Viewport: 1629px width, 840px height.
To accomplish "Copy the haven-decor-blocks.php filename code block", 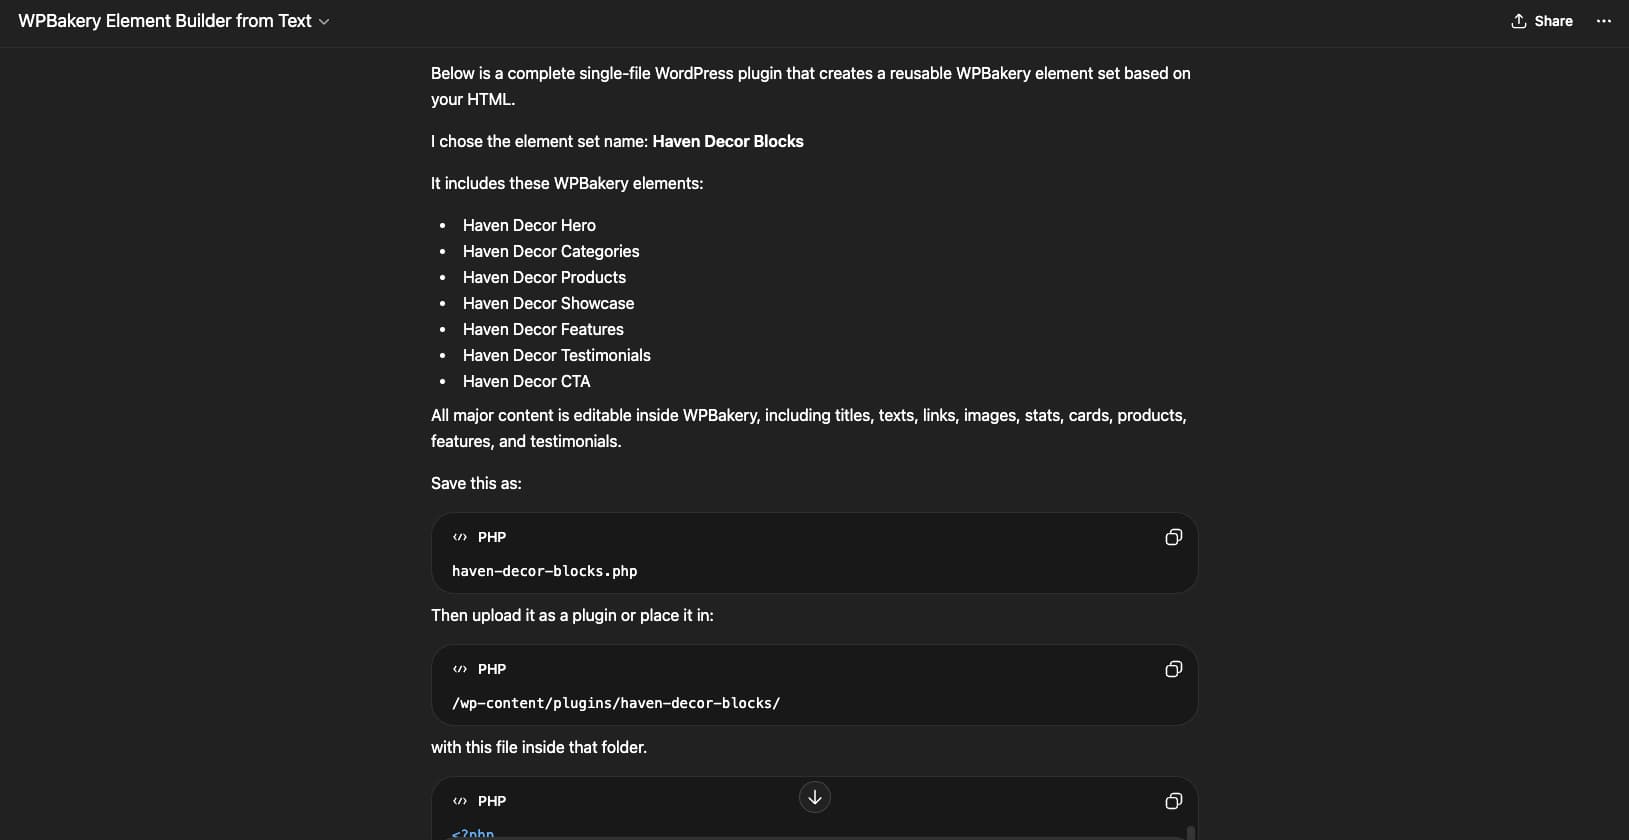I will pos(1173,537).
